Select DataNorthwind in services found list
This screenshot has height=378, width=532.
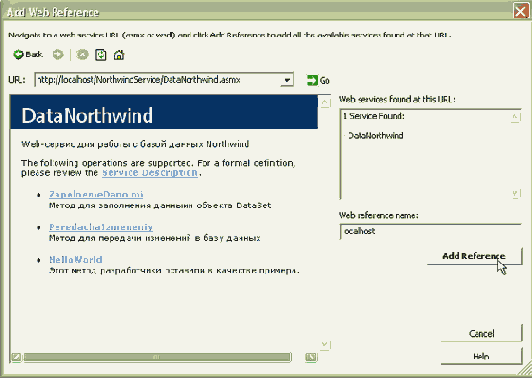click(x=376, y=135)
